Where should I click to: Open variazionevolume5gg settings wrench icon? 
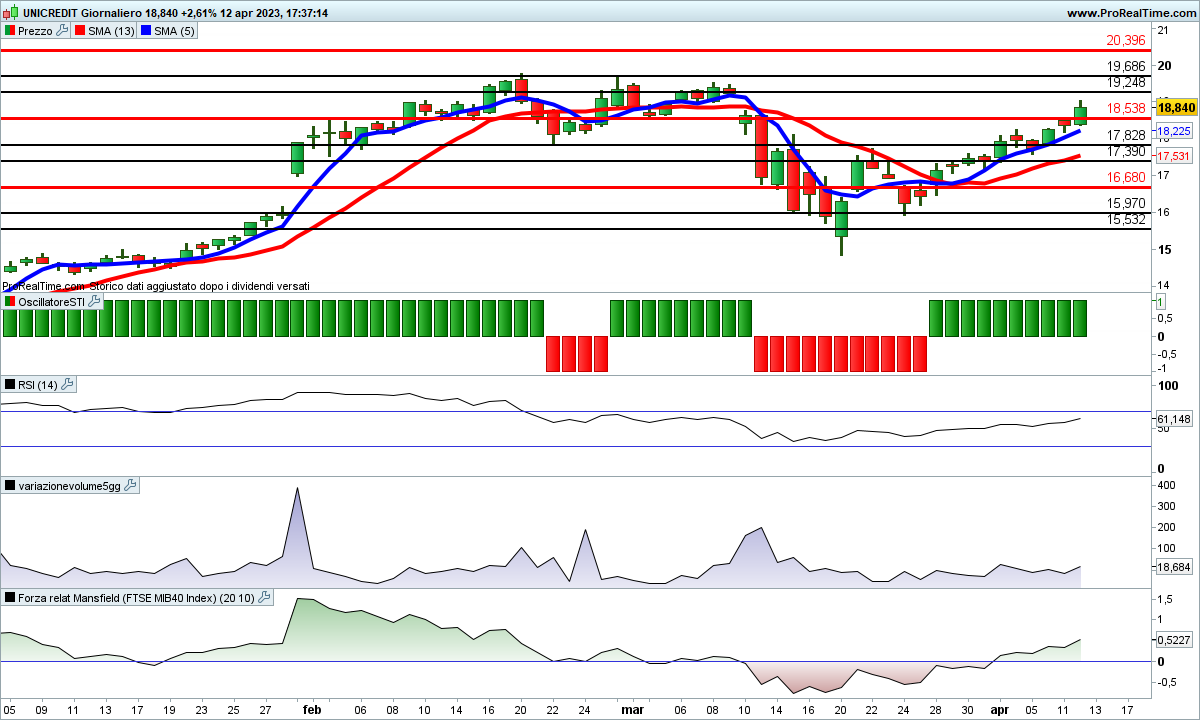pyautogui.click(x=130, y=486)
